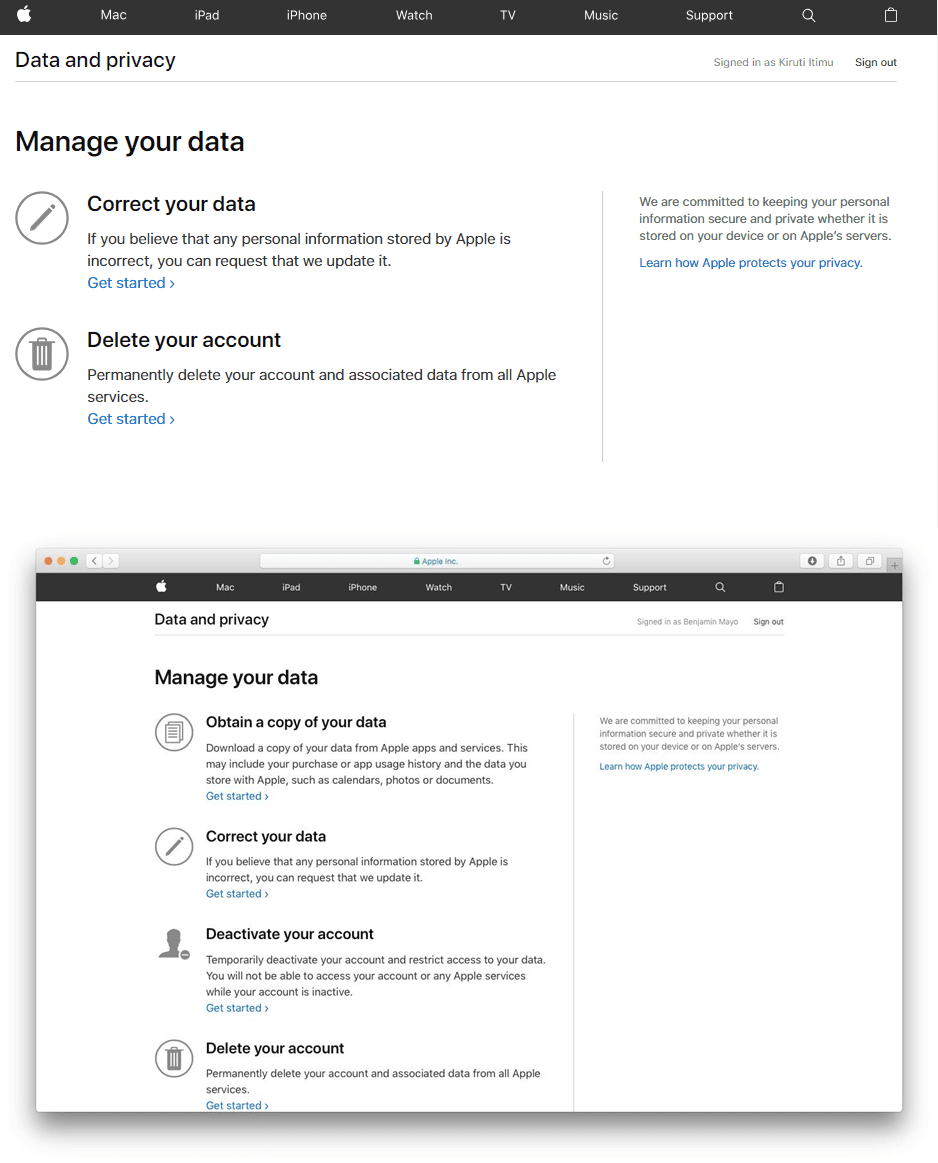938x1163 pixels.
Task: Click the Safari downloads icon in the window toolbar
Action: [812, 561]
